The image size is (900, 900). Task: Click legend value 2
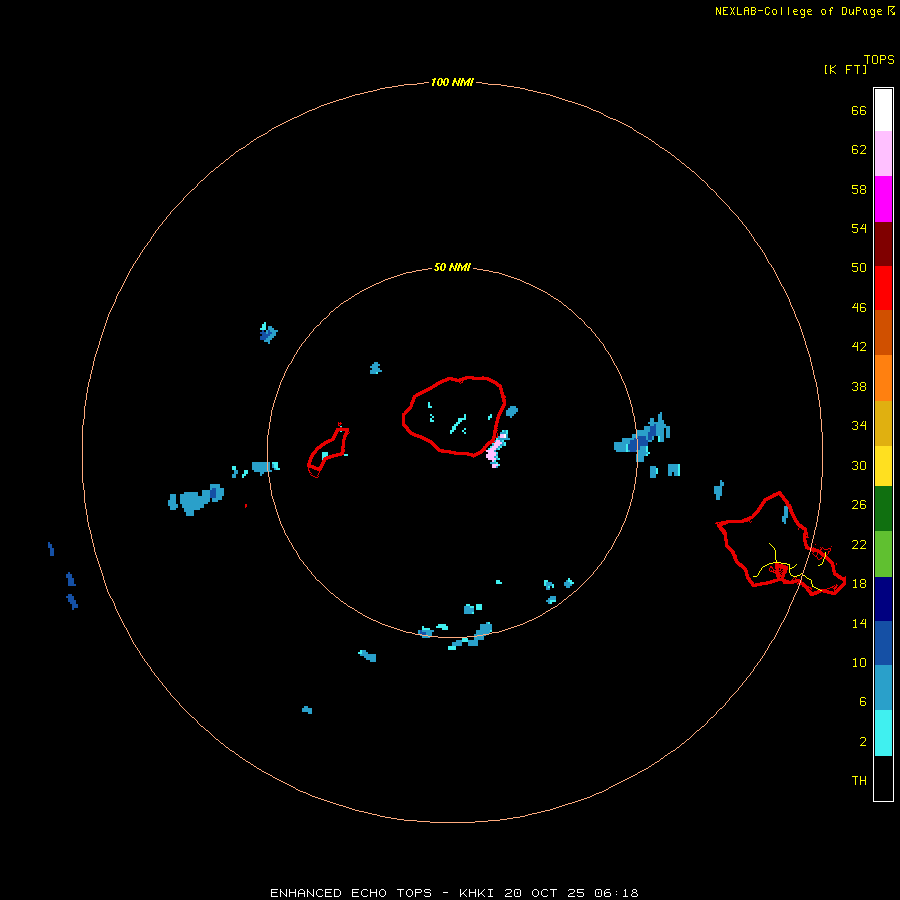pyautogui.click(x=862, y=742)
